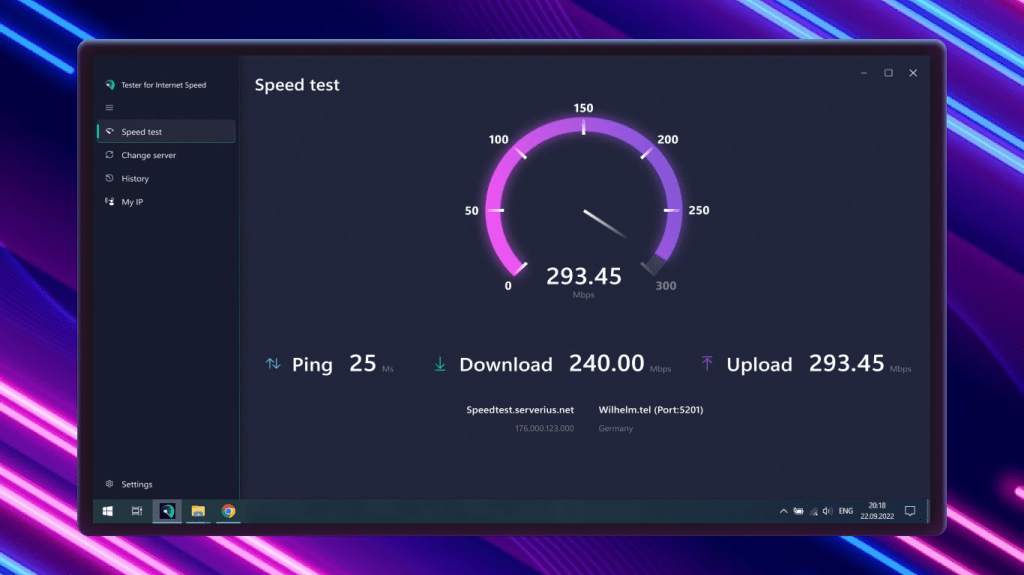Open the History page

(134, 179)
